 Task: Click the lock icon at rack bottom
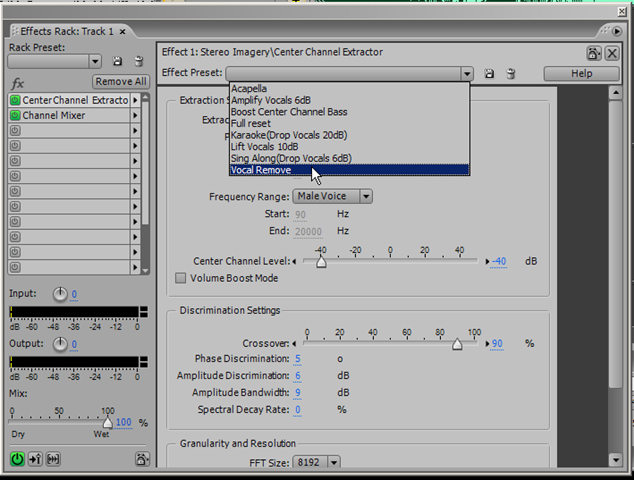[142, 458]
